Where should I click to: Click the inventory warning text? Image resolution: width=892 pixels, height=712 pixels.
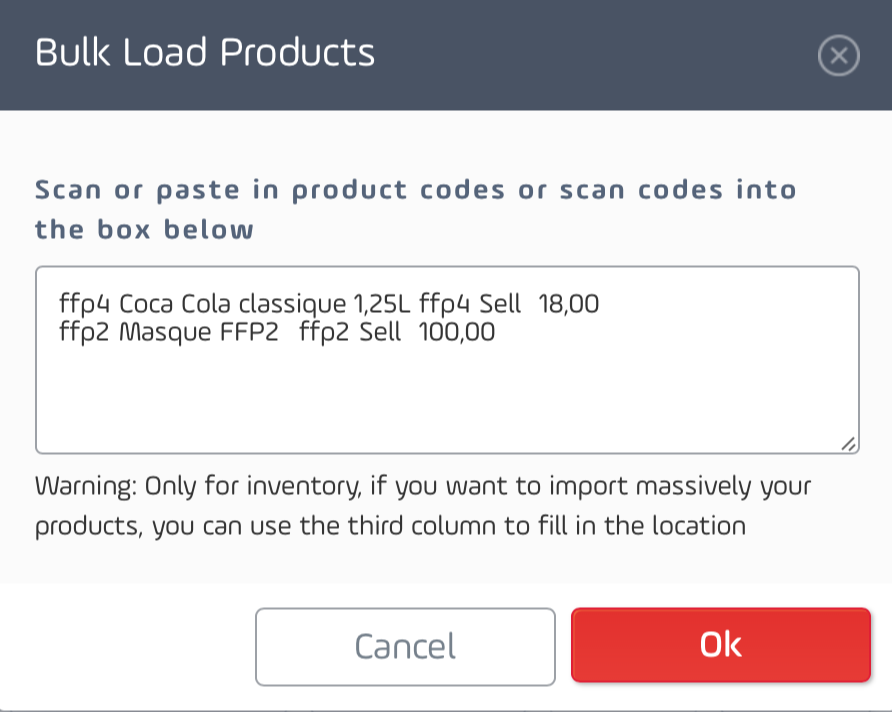pyautogui.click(x=423, y=506)
